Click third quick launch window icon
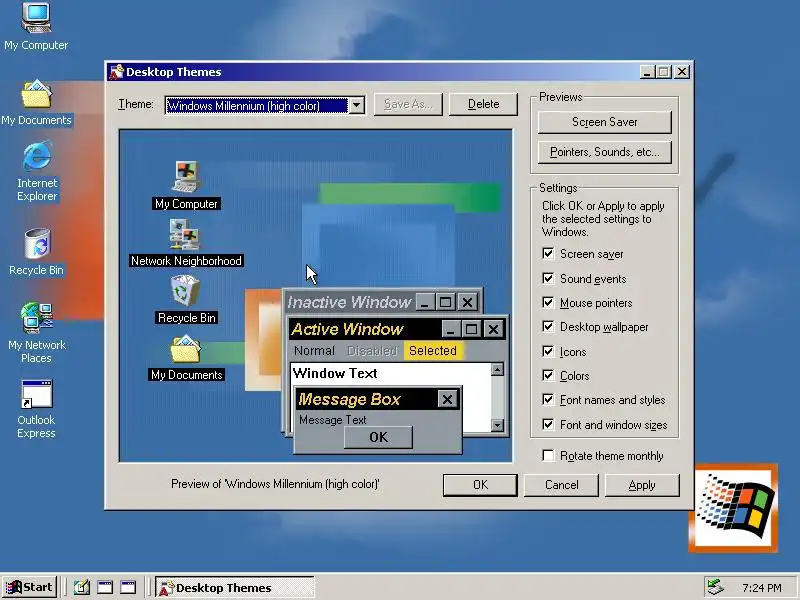 tap(128, 587)
